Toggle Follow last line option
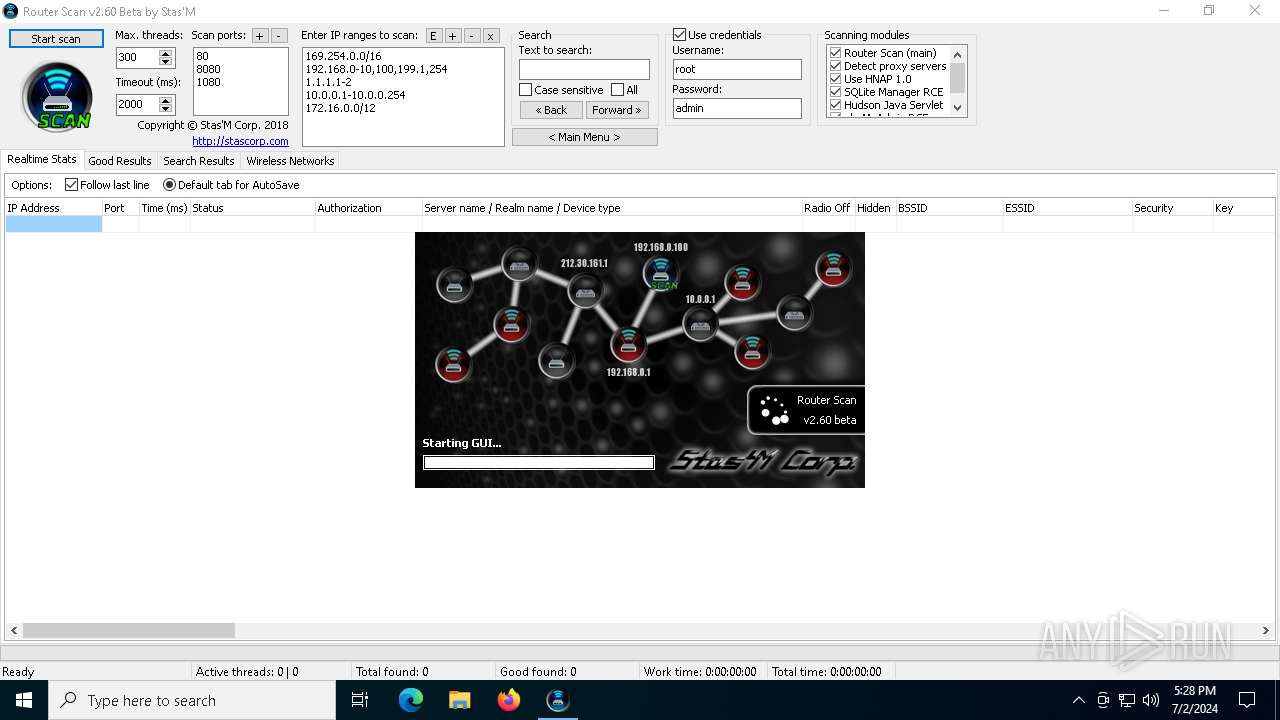 (71, 185)
